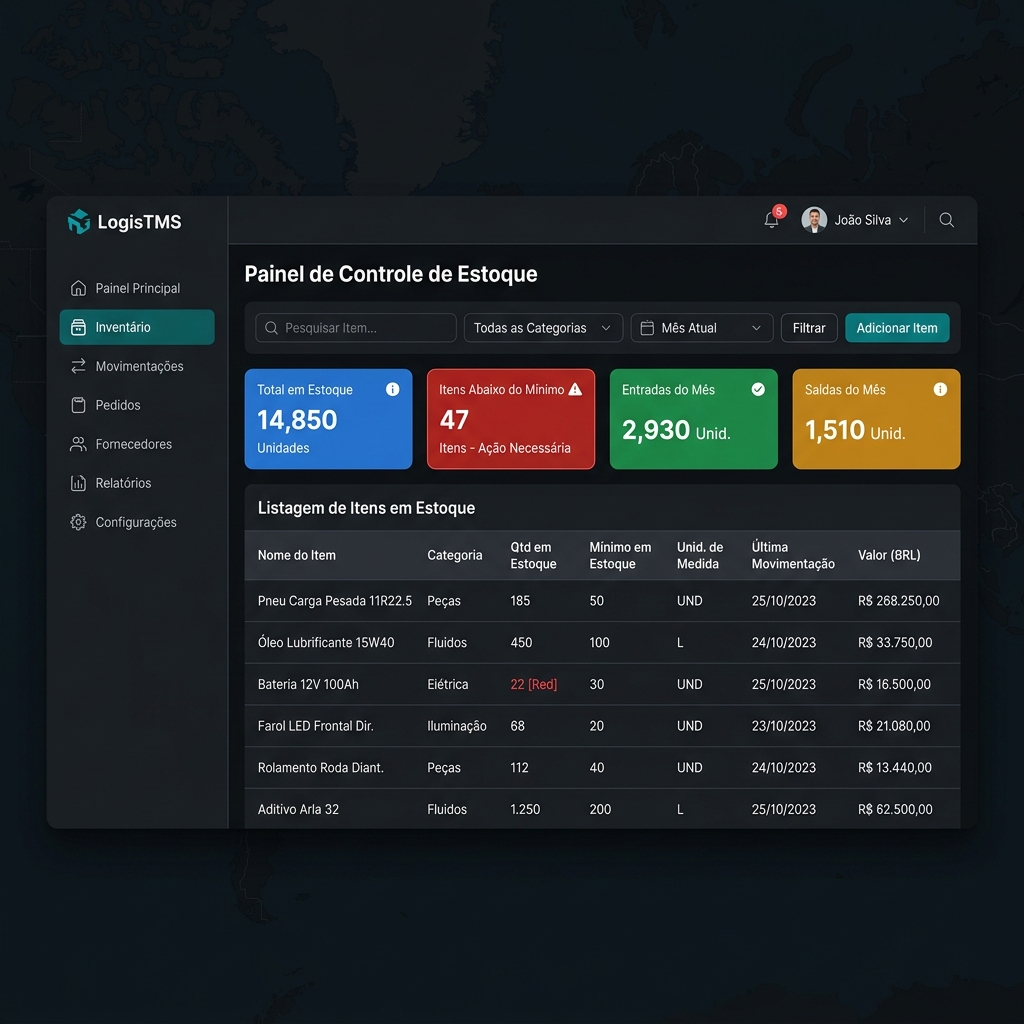Click the LogisTMS logo icon
The height and width of the screenshot is (1024, 1024).
pyautogui.click(x=79, y=221)
